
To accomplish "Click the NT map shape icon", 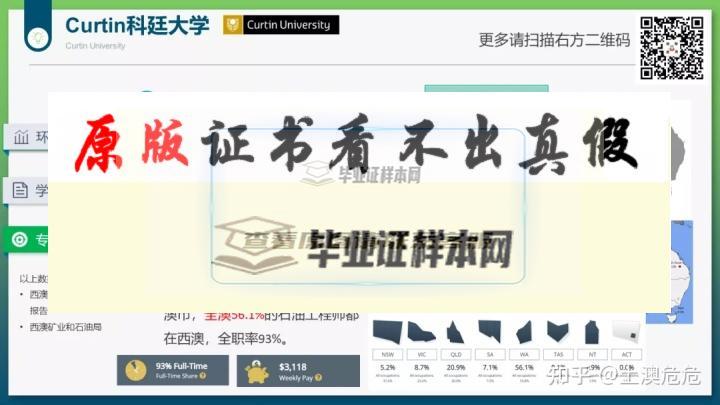I will coord(592,332).
